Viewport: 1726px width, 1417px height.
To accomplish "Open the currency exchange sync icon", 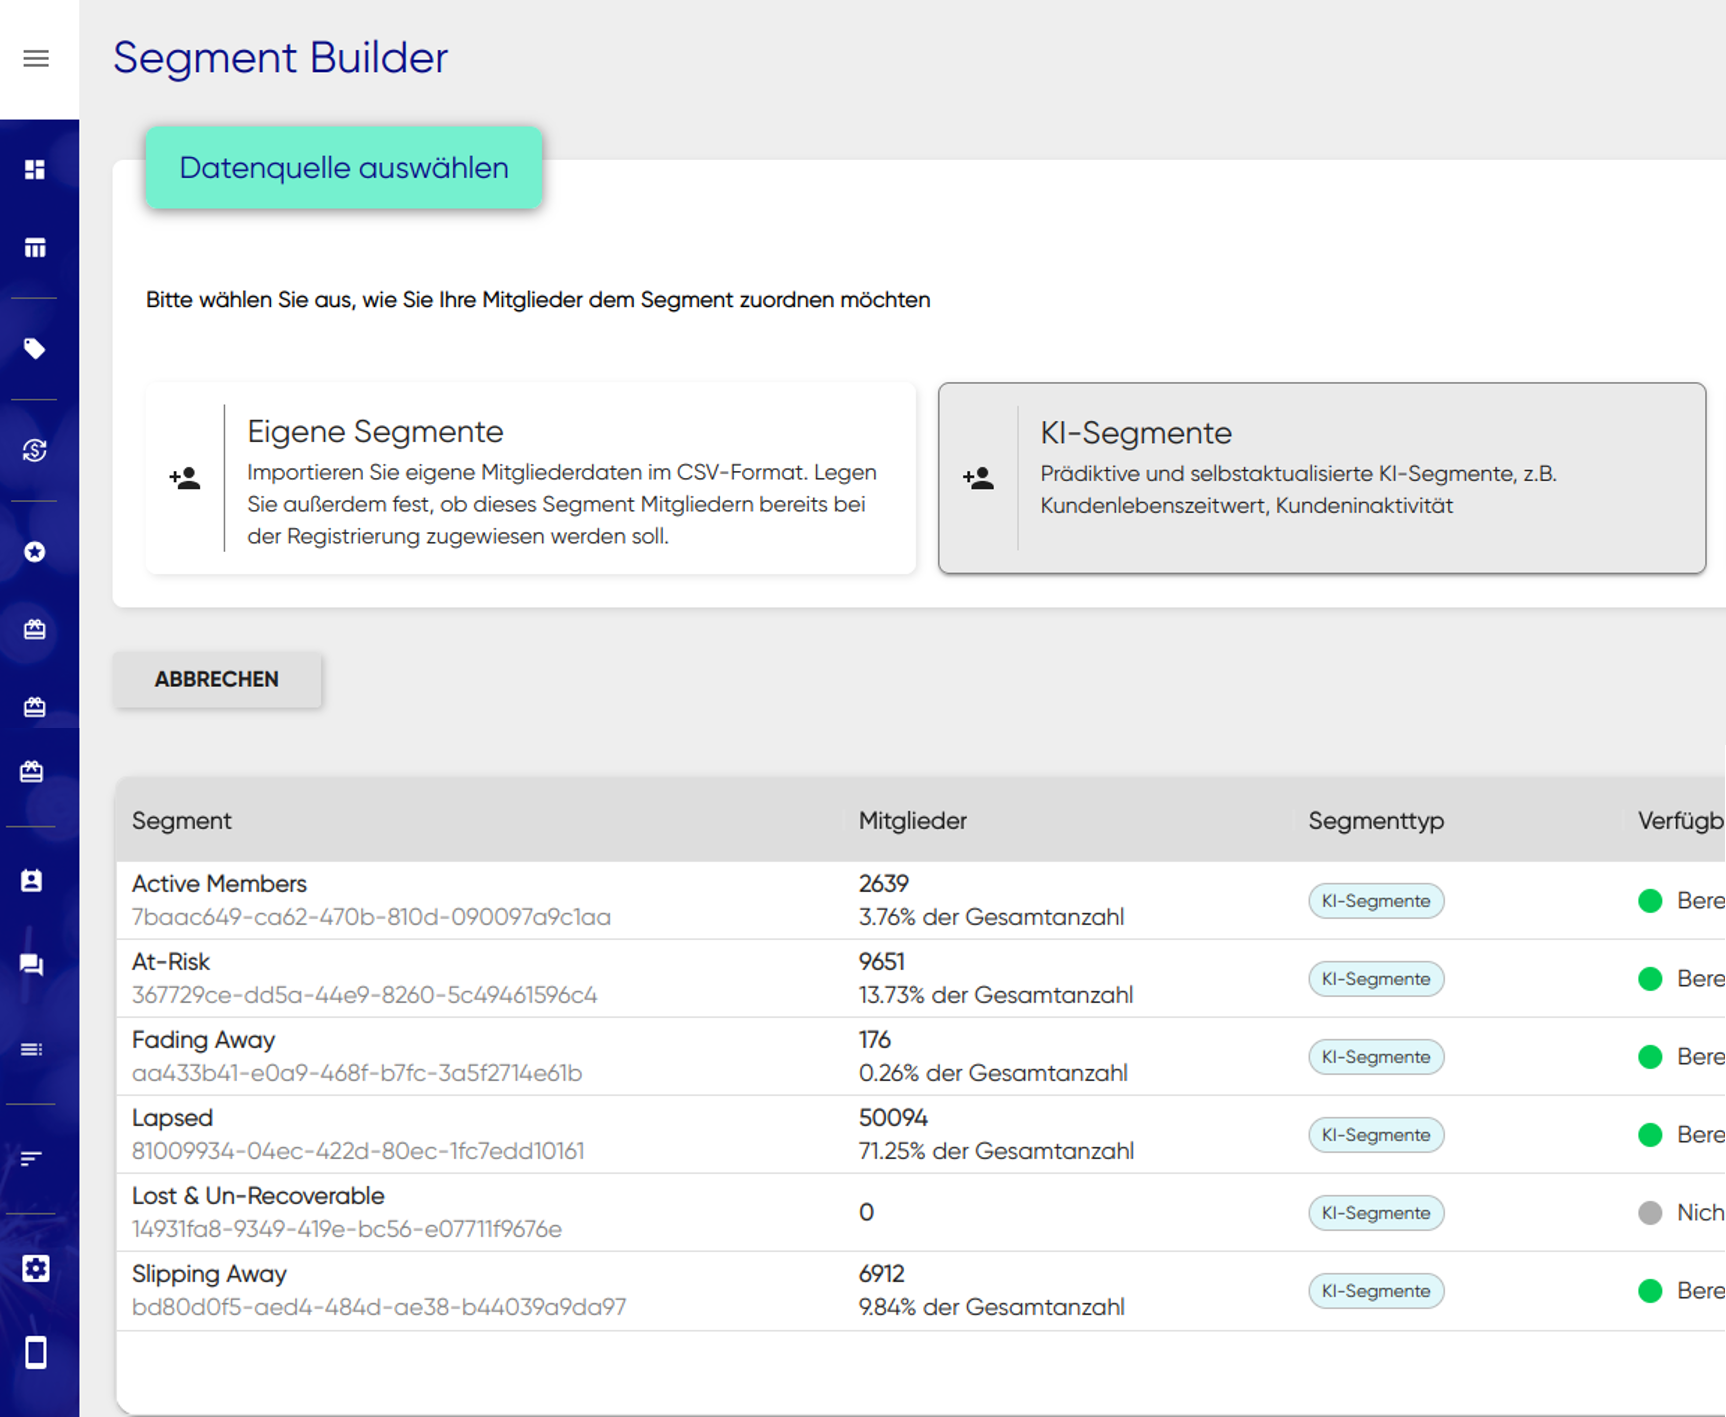I will pyautogui.click(x=35, y=451).
